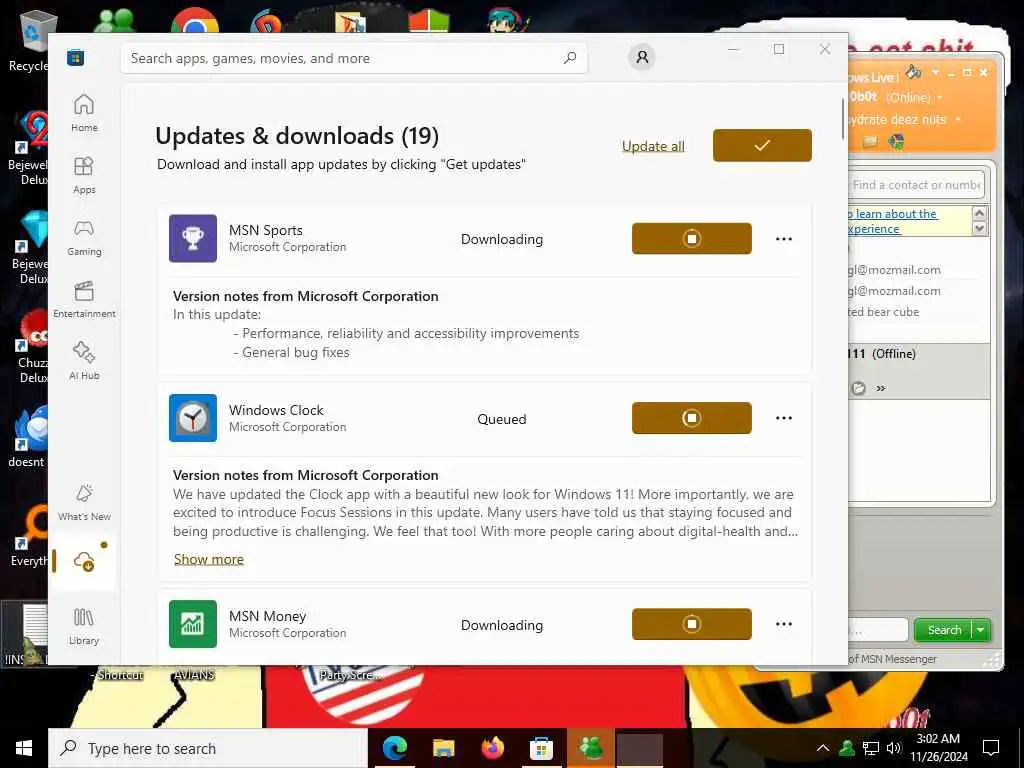The width and height of the screenshot is (1024, 768).
Task: Open the Search button dropdown arrow in Messenger
Action: (981, 630)
